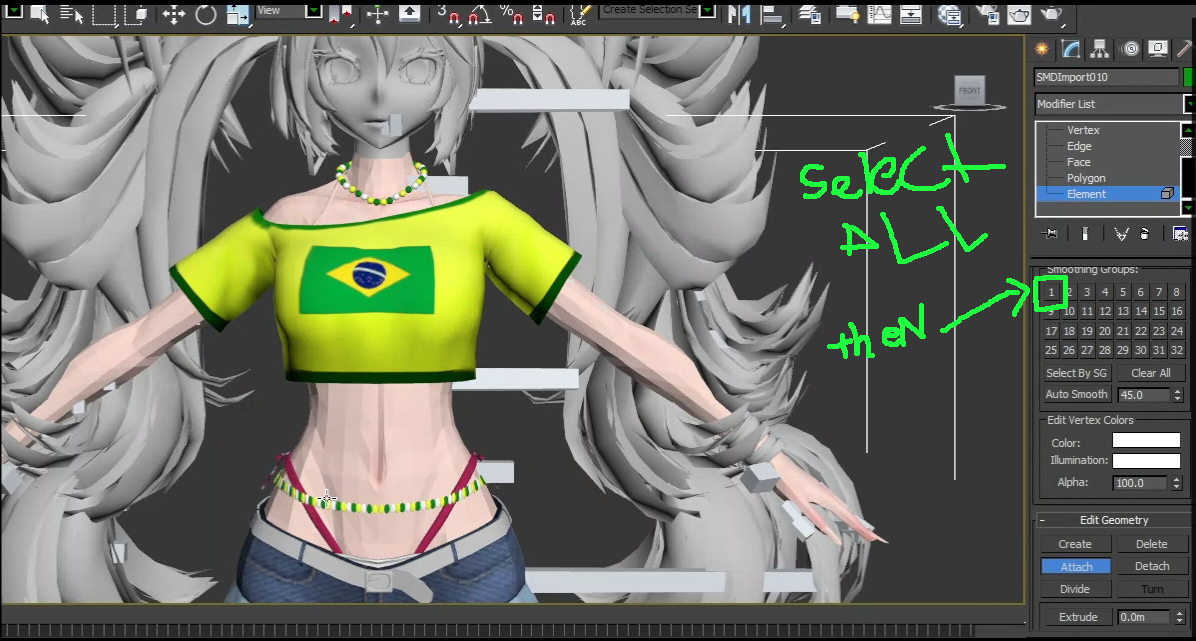Viewport: 1196px width, 641px height.
Task: Click Make Unique icon
Action: 1121,234
